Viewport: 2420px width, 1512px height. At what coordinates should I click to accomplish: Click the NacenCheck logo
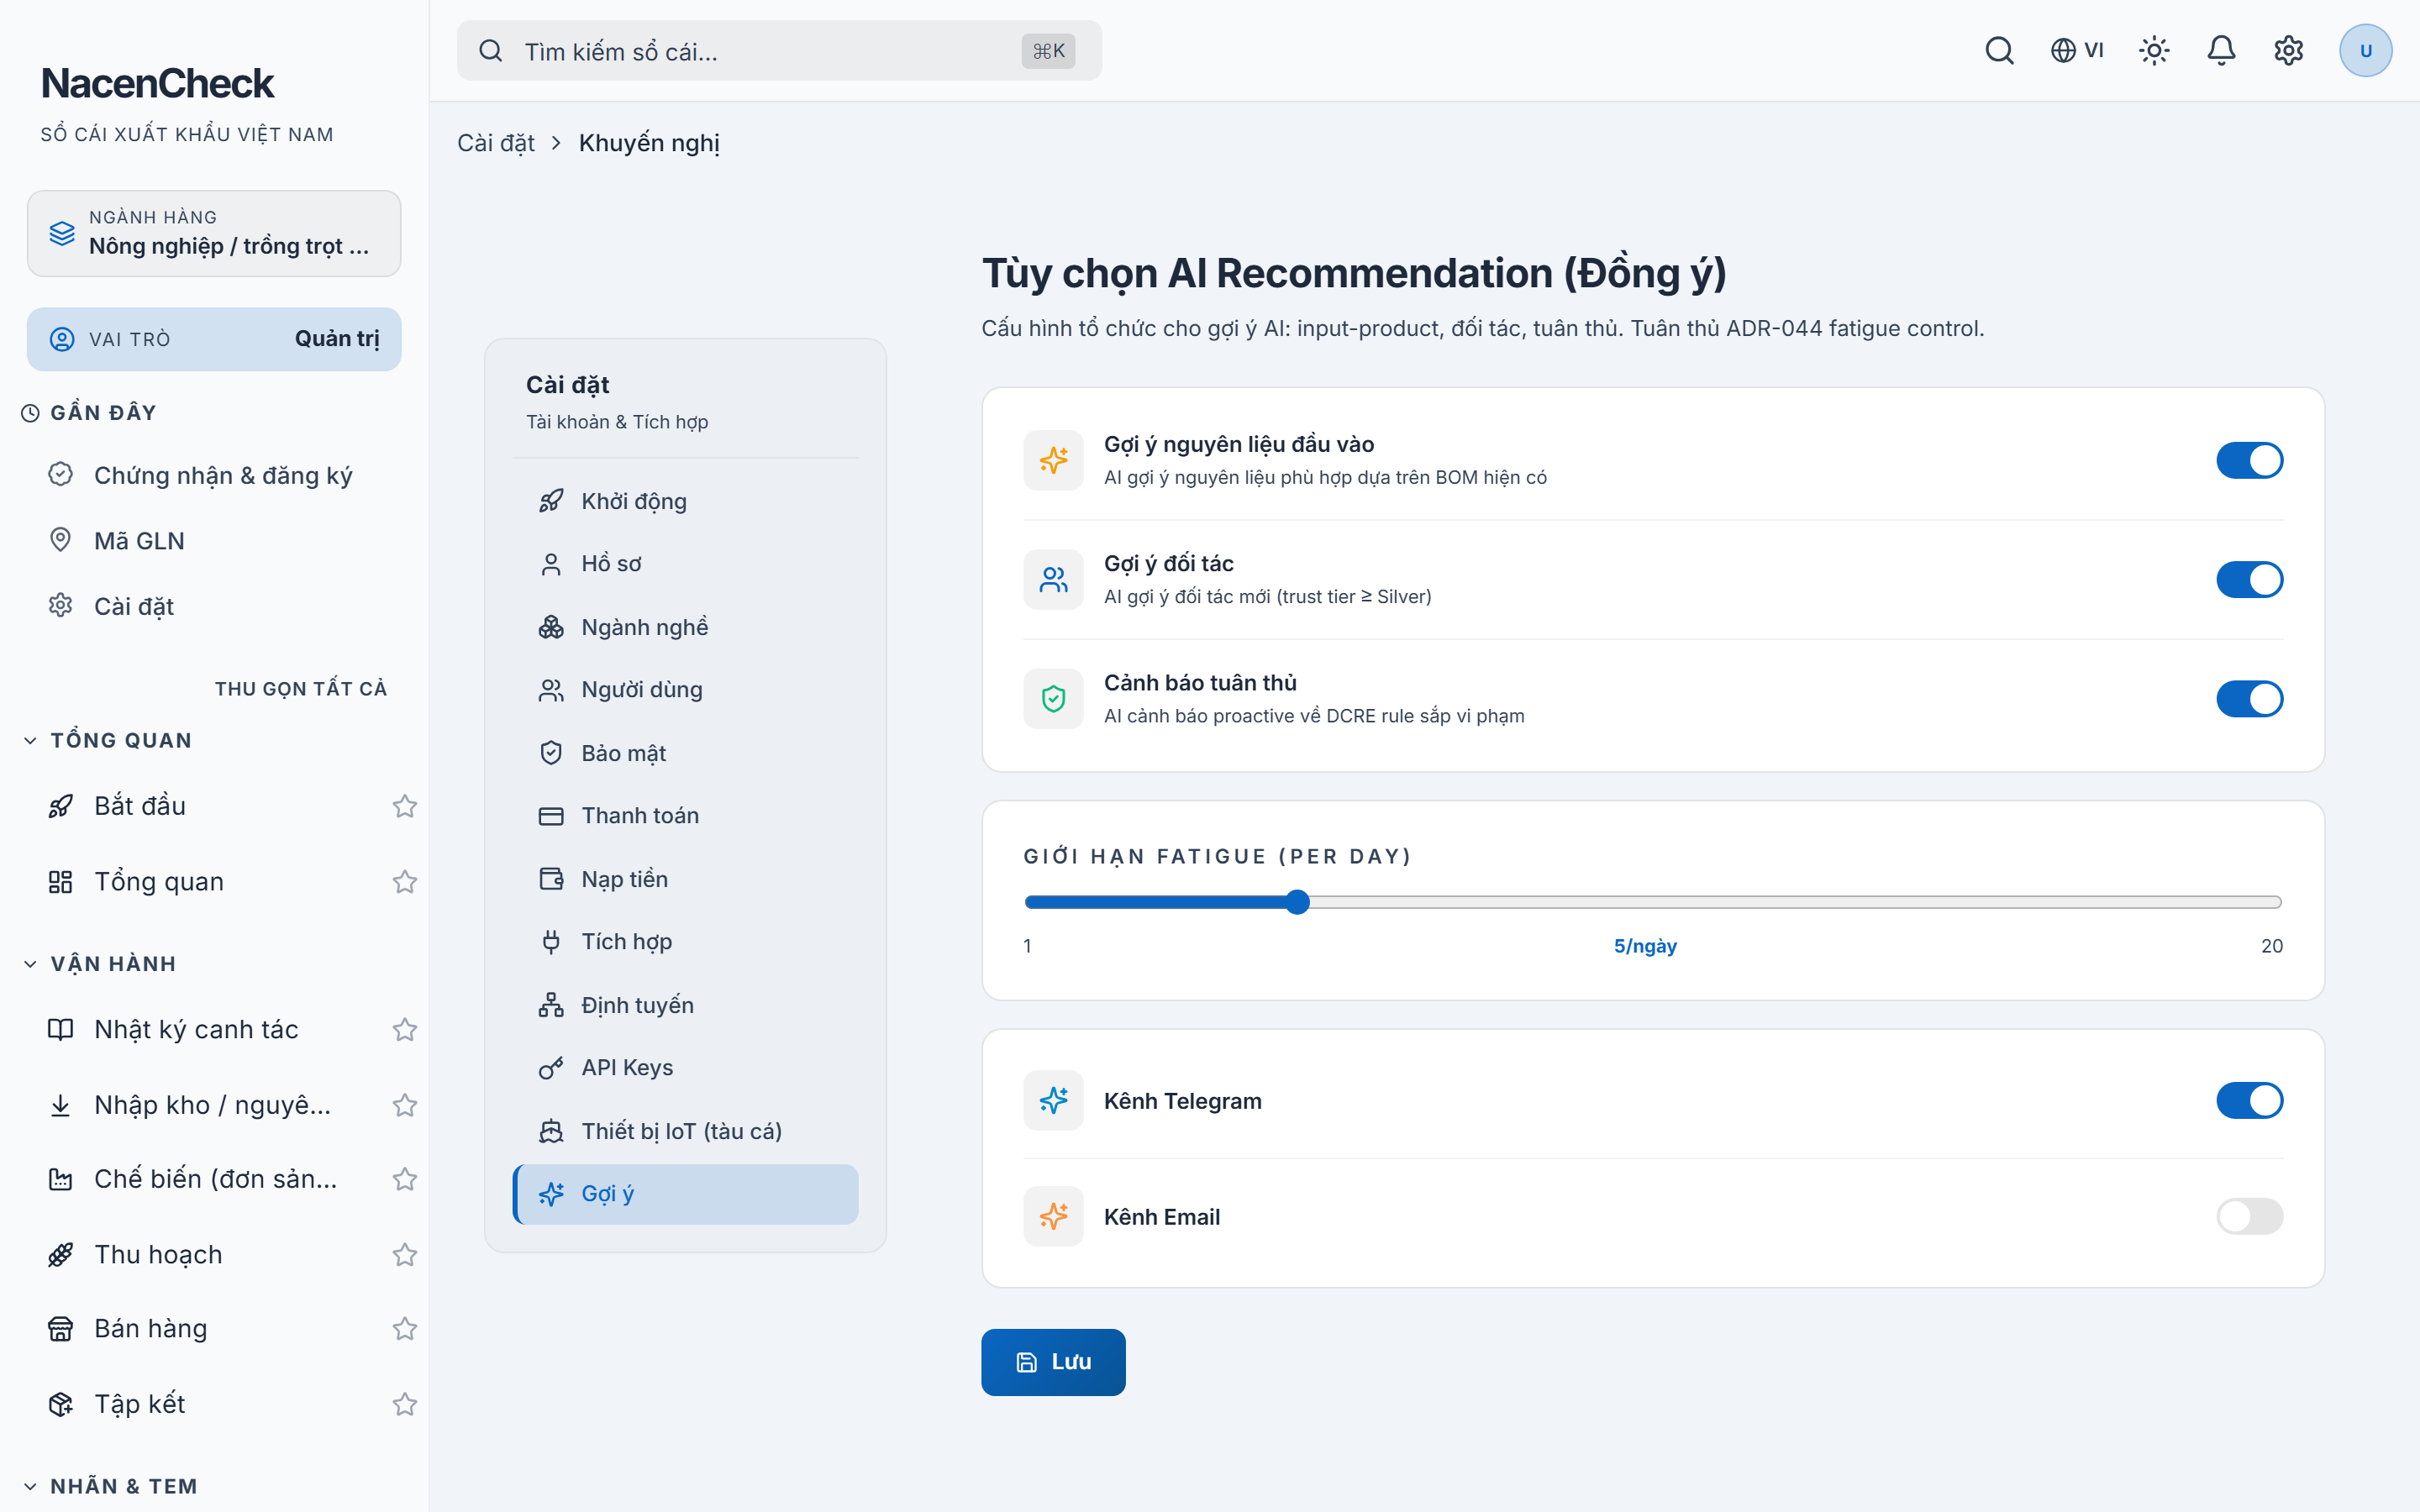tap(157, 83)
